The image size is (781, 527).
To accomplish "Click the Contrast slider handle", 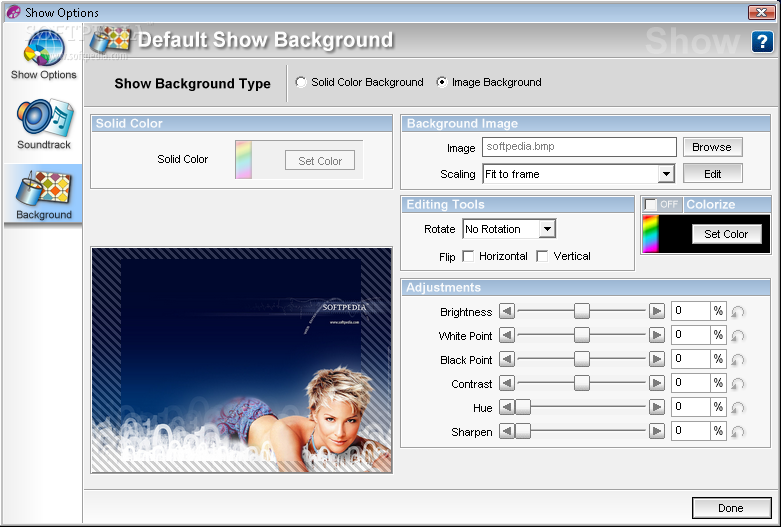I will [581, 383].
